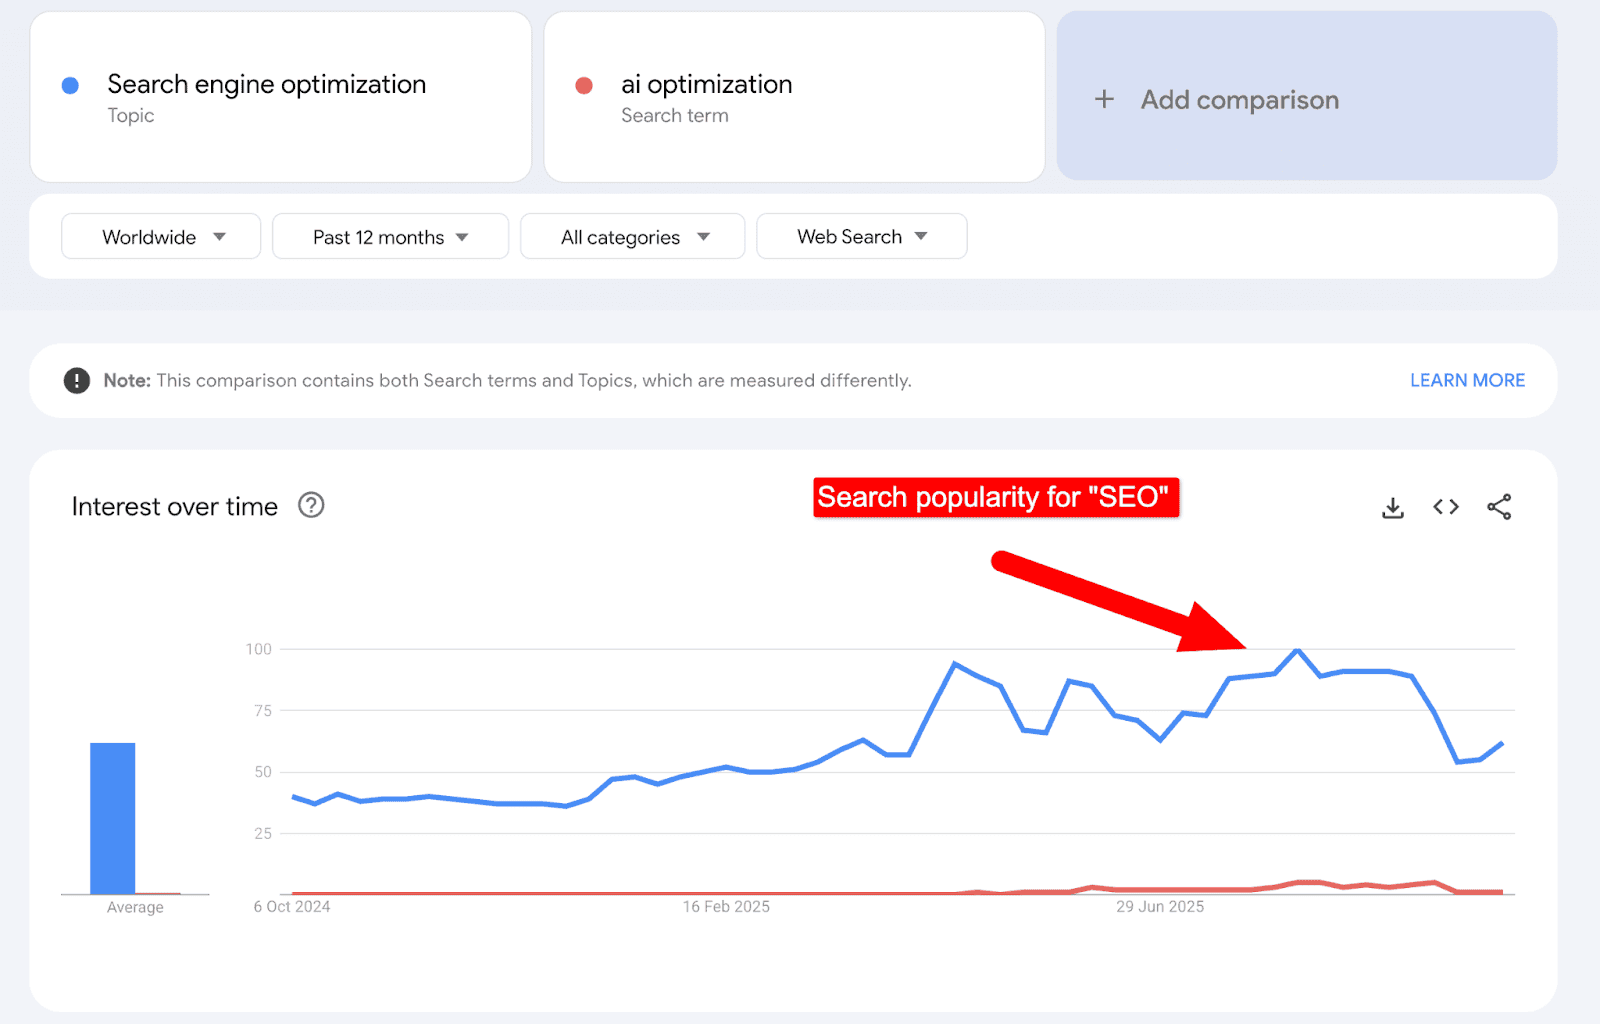Screen dimensions: 1600x1024
Task: Click the 16 Feb 2025 axis label
Action: click(726, 907)
